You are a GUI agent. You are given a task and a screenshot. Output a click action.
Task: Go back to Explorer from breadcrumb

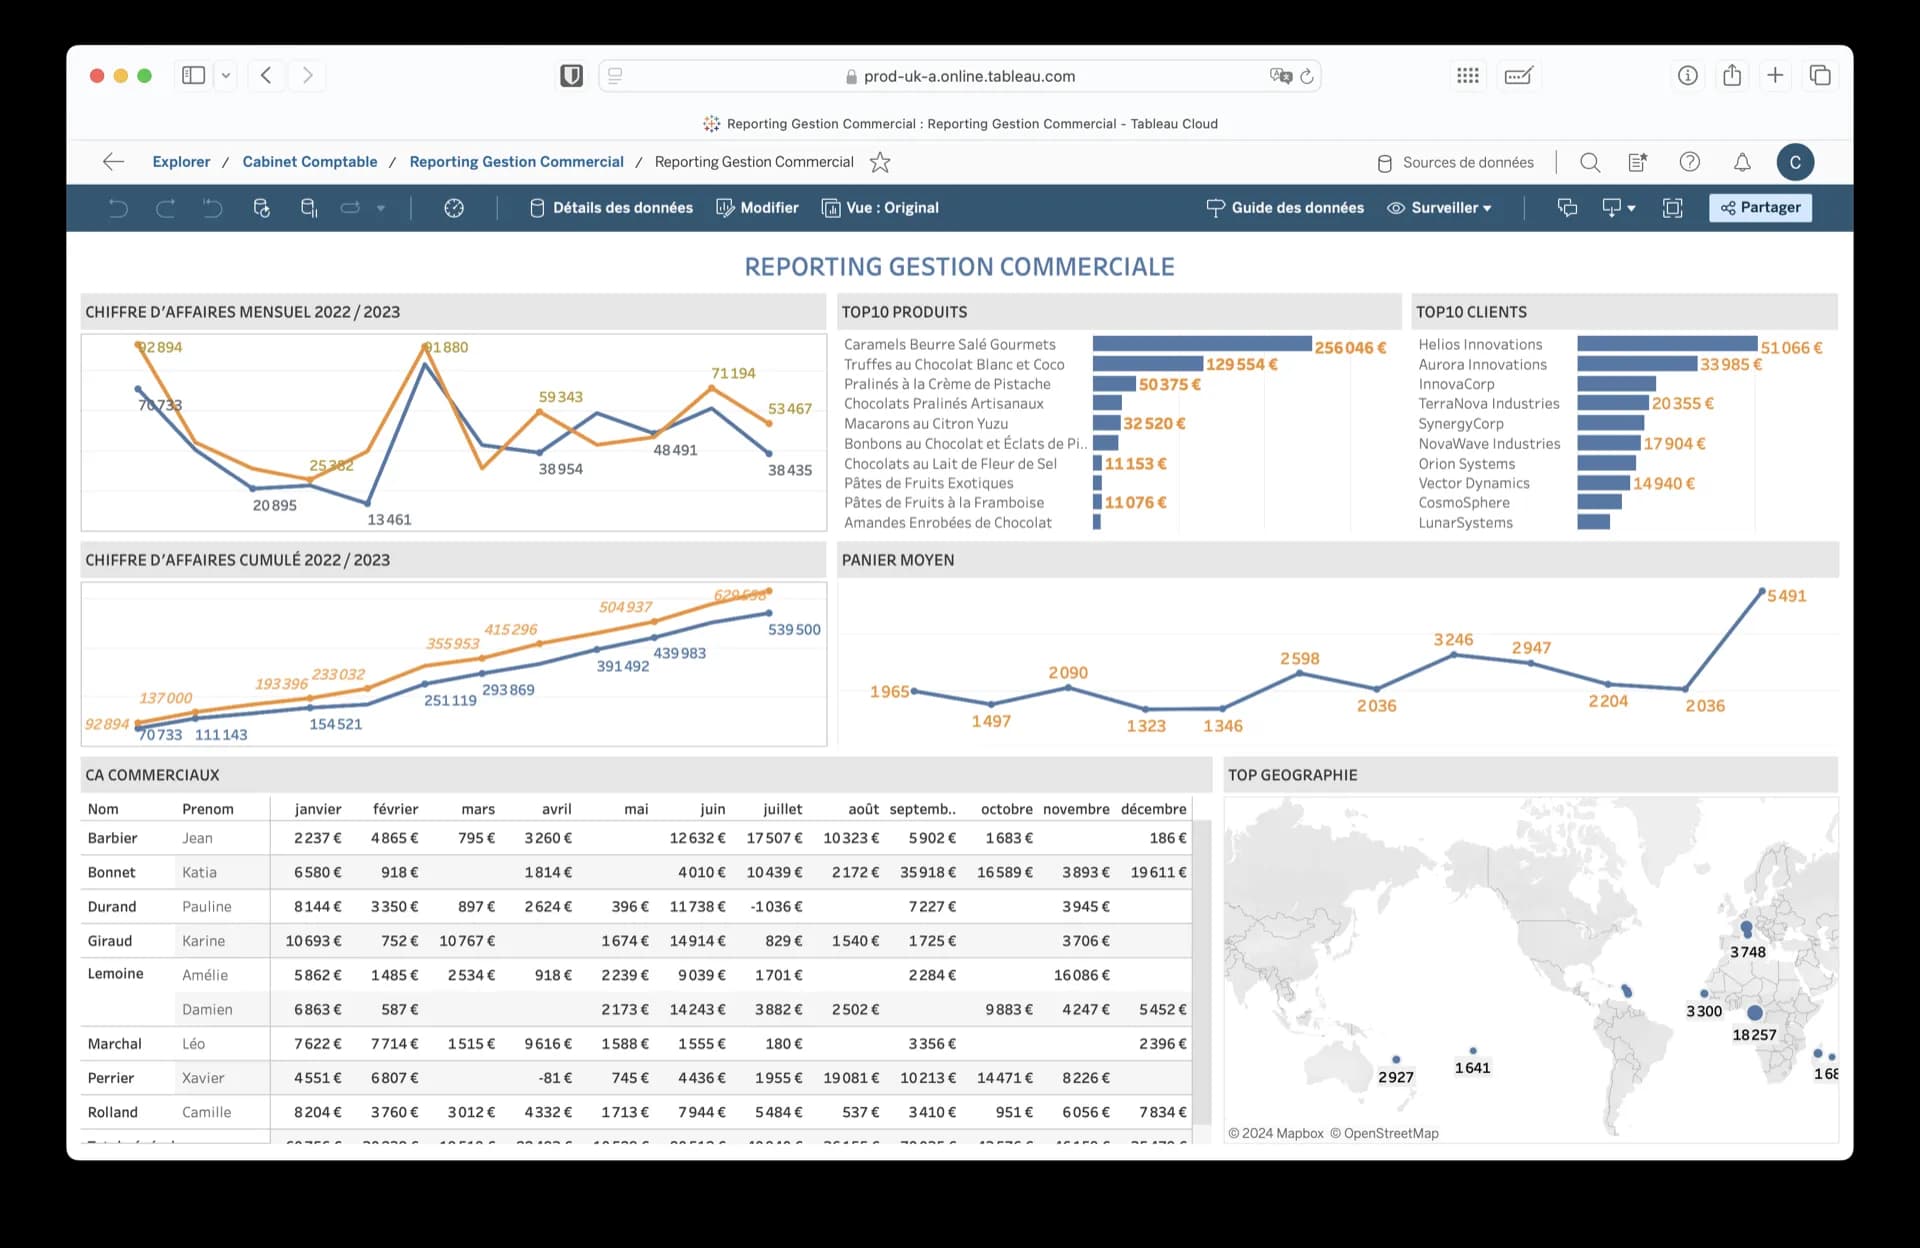click(x=181, y=161)
